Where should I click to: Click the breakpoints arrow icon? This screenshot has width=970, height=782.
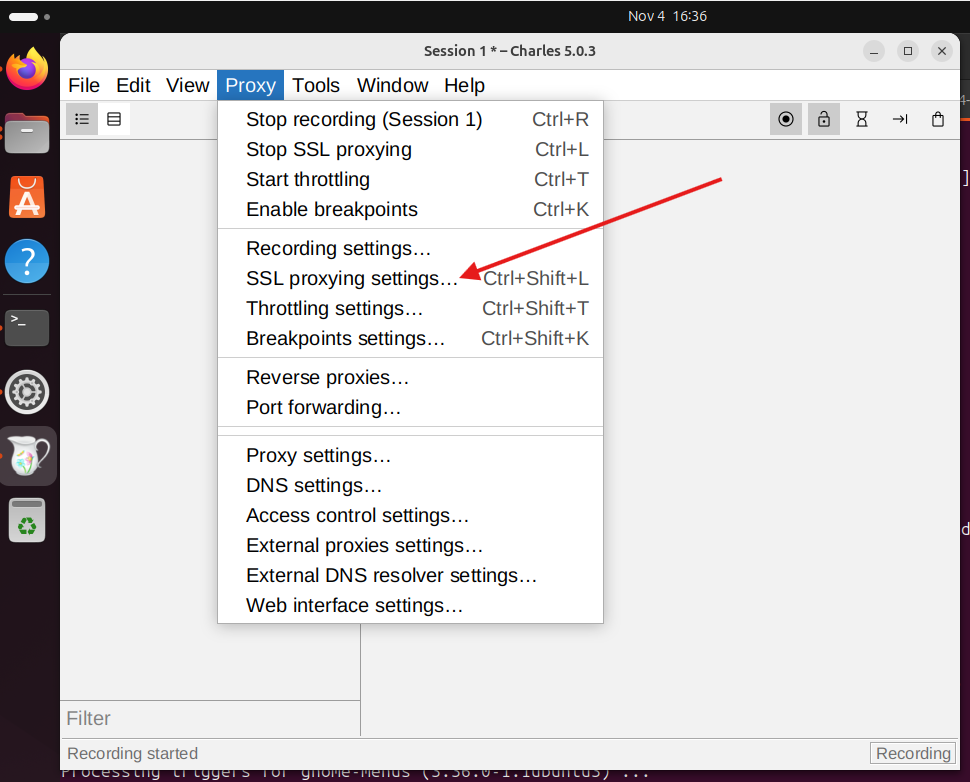(900, 120)
